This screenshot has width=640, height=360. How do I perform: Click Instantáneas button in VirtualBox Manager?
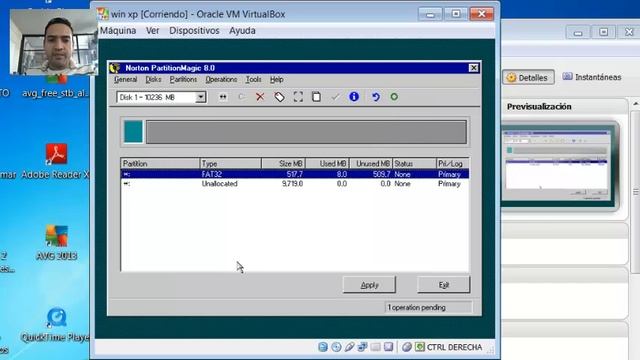click(x=592, y=77)
